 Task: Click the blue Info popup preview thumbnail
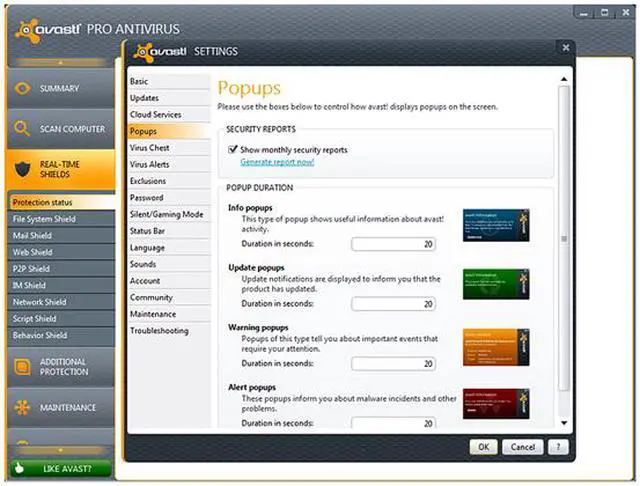(496, 225)
